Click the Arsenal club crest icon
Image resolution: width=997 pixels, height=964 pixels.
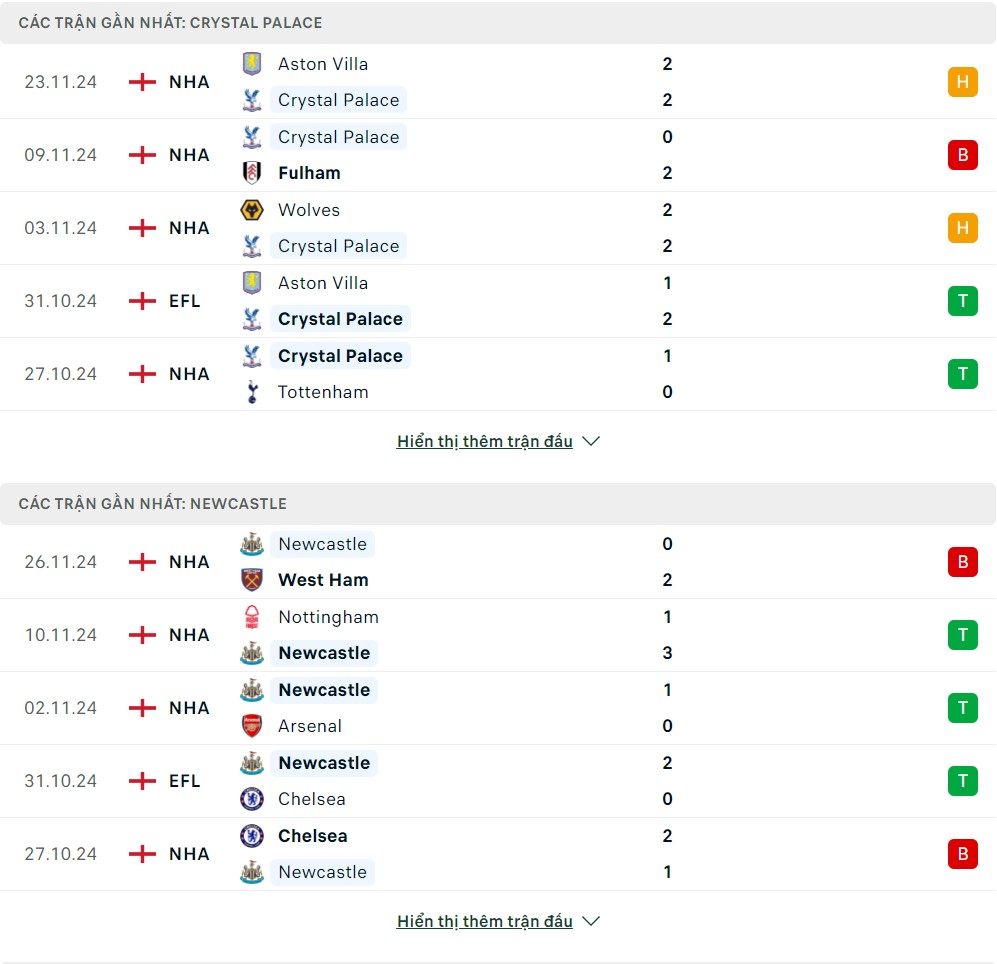pyautogui.click(x=252, y=726)
